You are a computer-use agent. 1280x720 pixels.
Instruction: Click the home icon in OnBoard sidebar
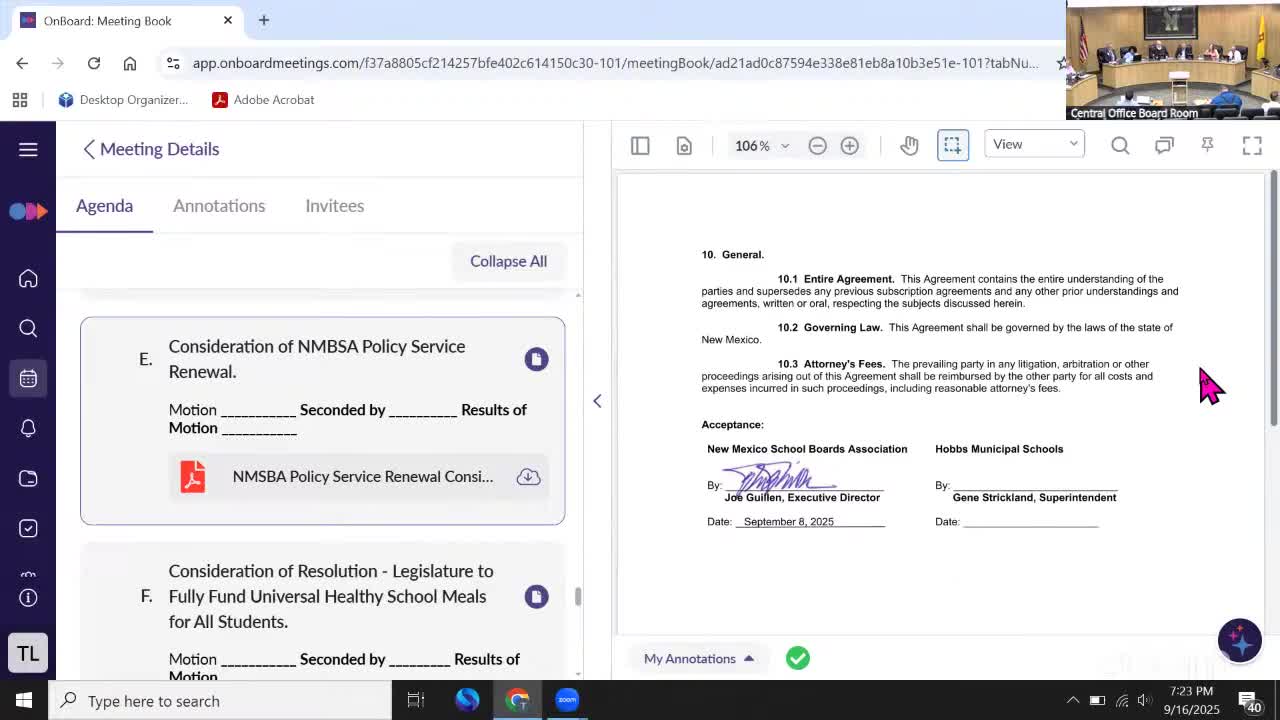click(28, 279)
